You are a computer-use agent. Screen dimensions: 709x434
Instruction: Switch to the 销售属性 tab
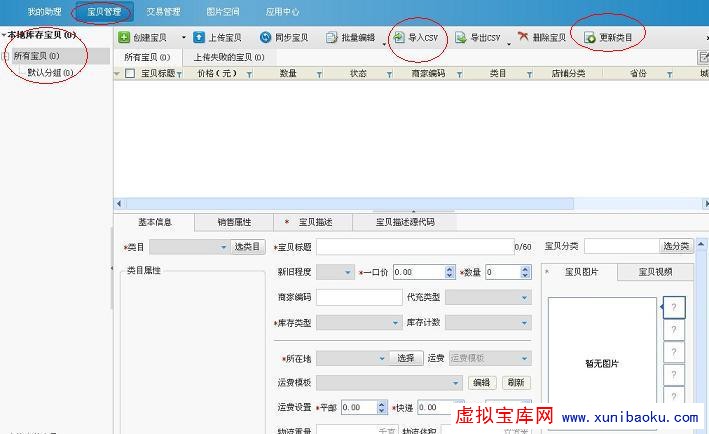coord(233,222)
